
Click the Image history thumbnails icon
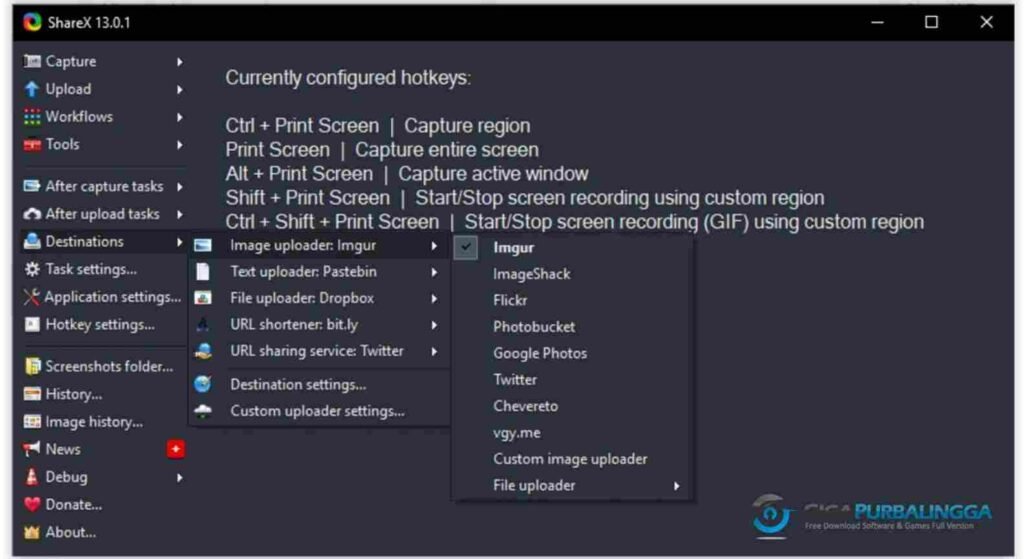31,422
